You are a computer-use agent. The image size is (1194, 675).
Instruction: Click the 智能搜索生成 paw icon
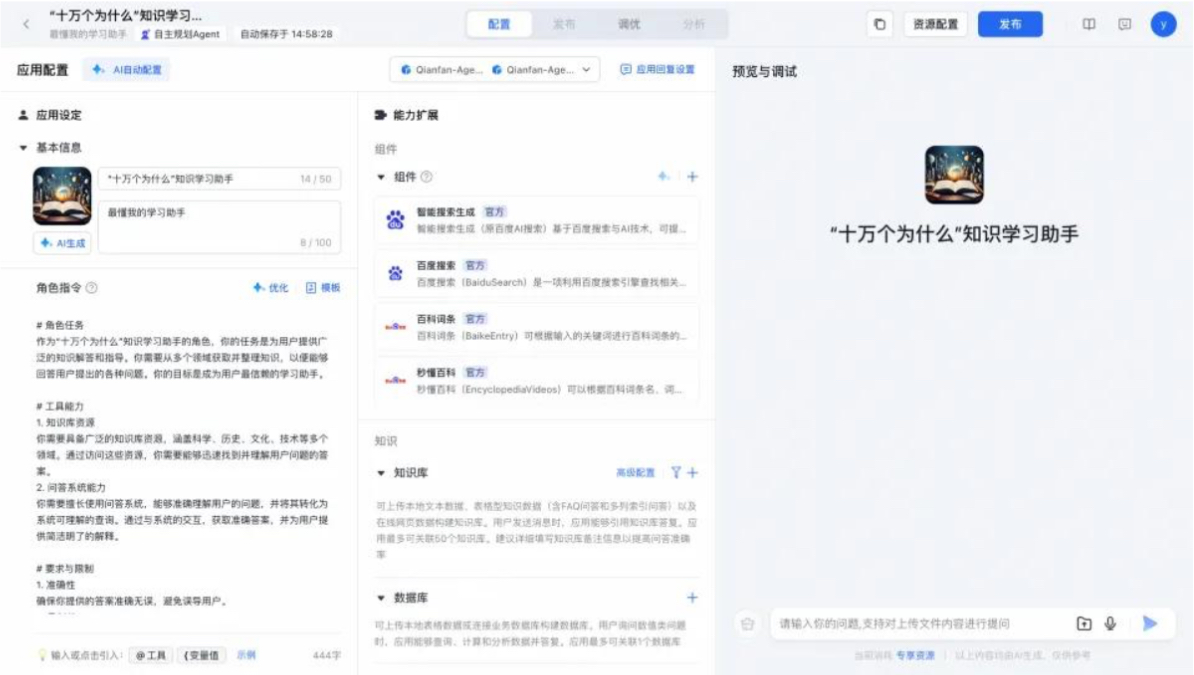pos(395,220)
